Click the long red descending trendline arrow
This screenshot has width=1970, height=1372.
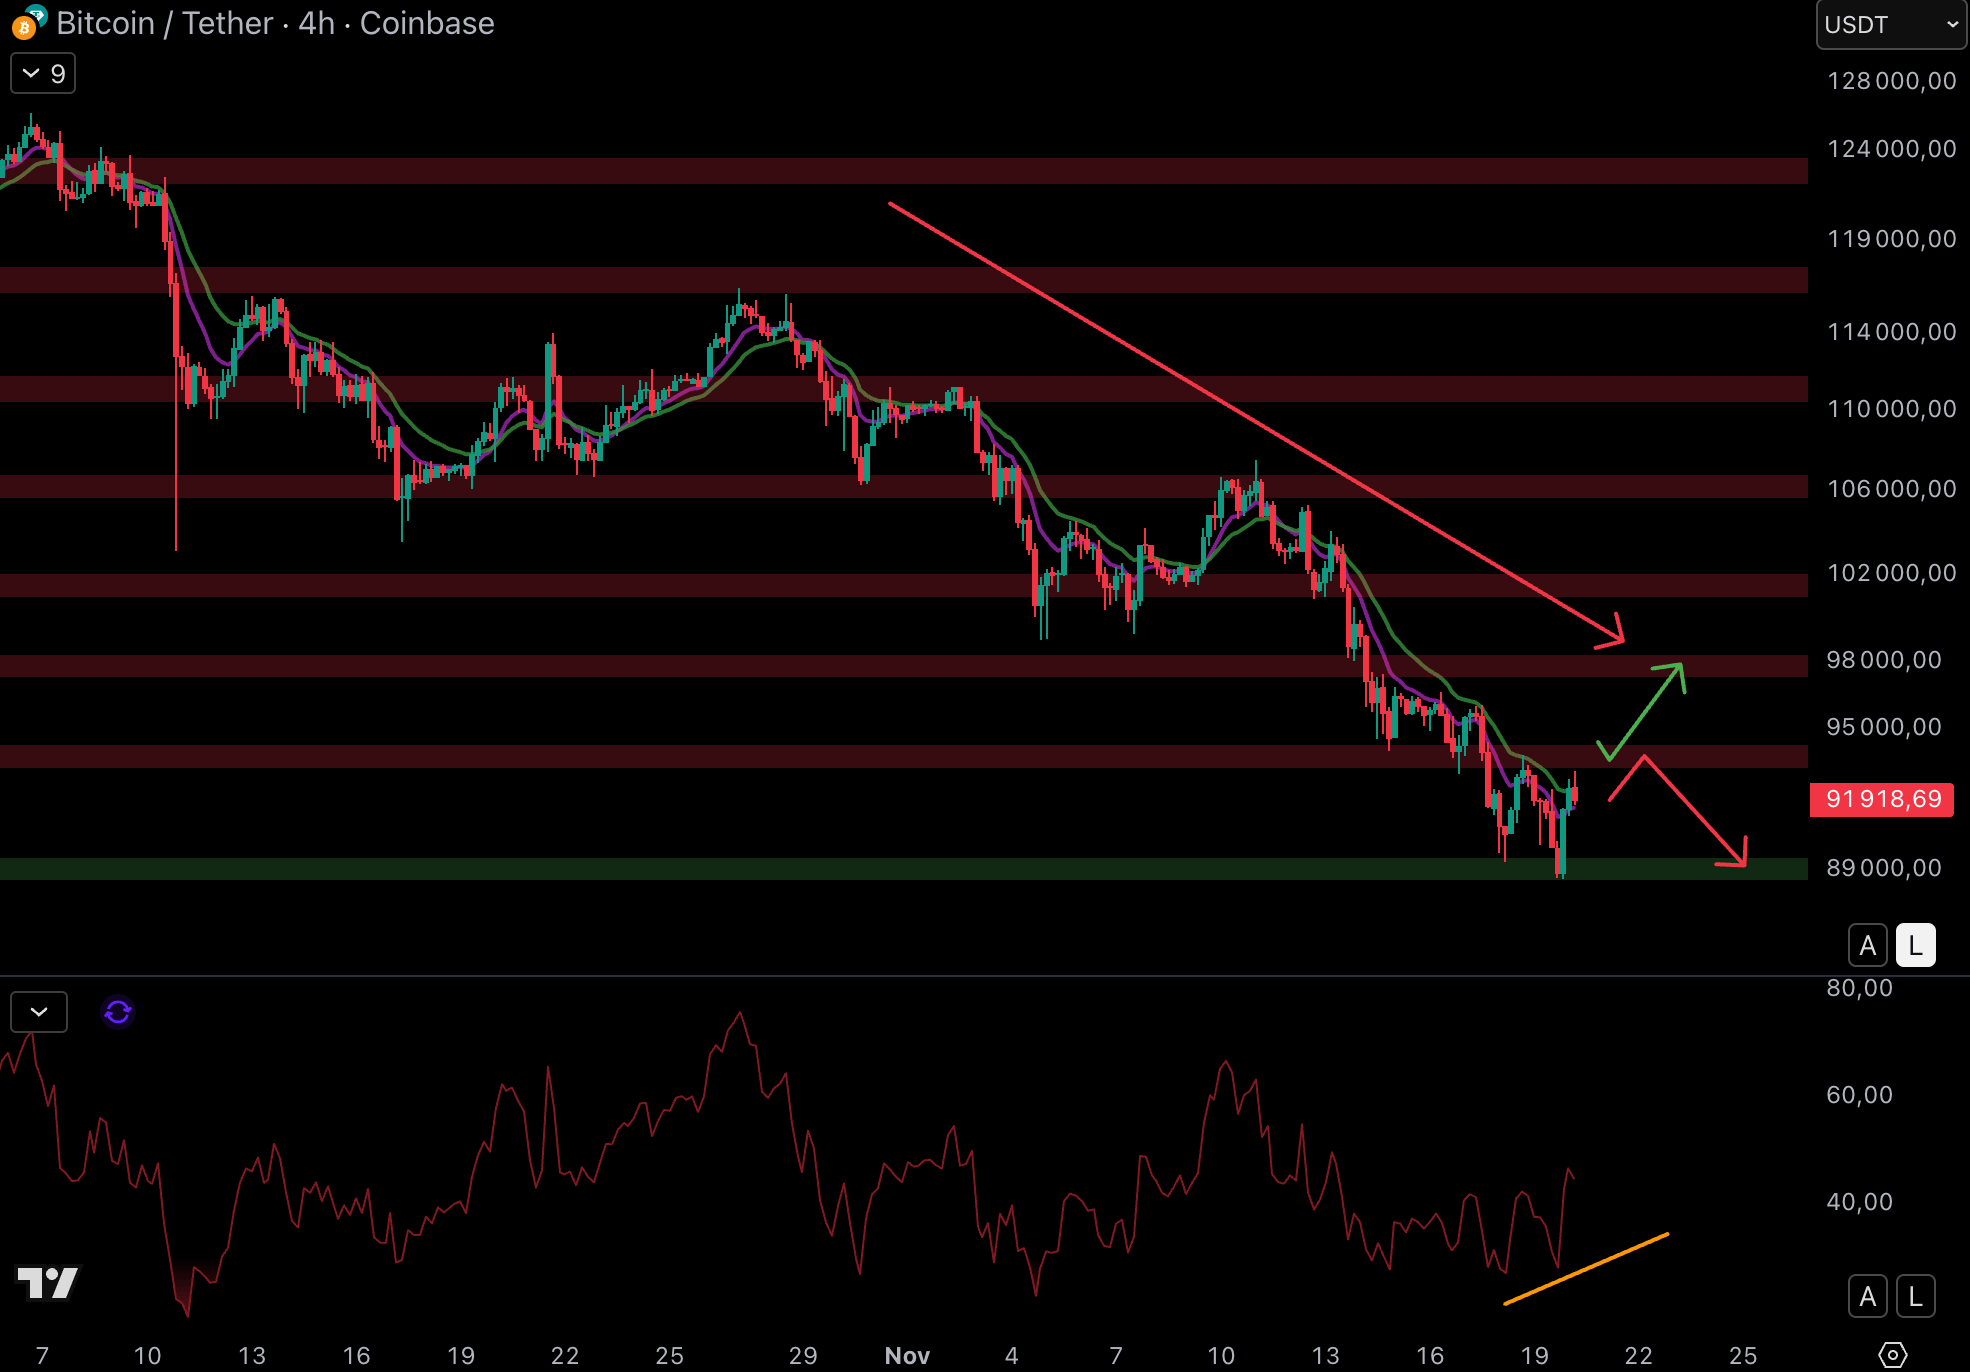pos(1250,420)
